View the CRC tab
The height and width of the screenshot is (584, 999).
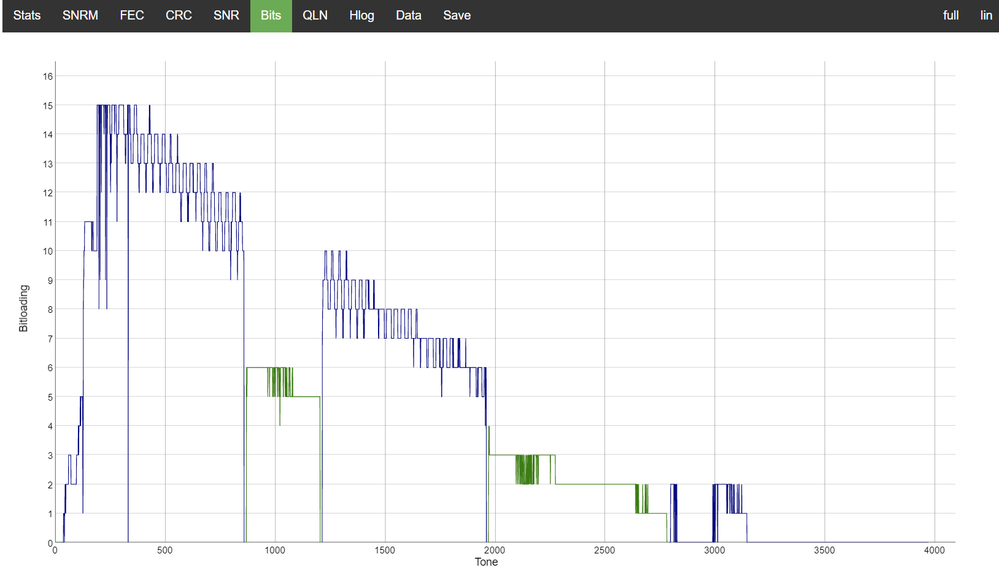coord(179,16)
